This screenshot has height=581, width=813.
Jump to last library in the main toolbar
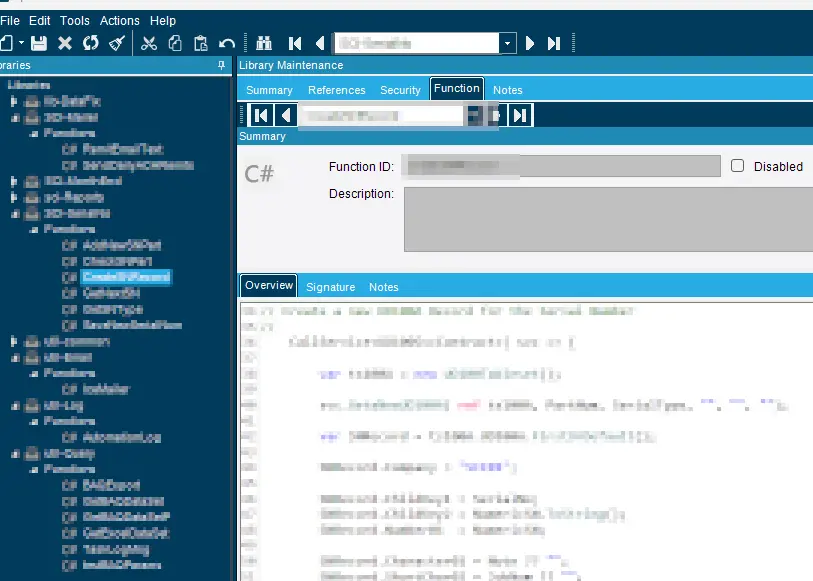coord(554,43)
